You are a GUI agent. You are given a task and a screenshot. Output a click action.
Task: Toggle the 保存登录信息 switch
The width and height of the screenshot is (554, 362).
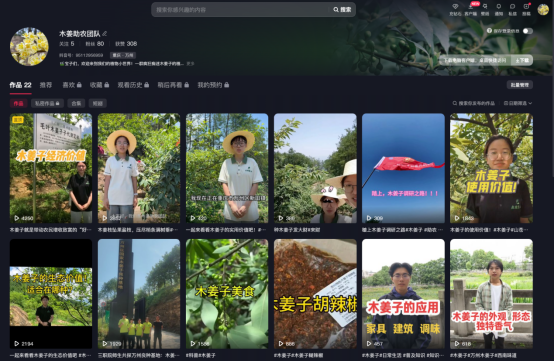pyautogui.click(x=528, y=31)
